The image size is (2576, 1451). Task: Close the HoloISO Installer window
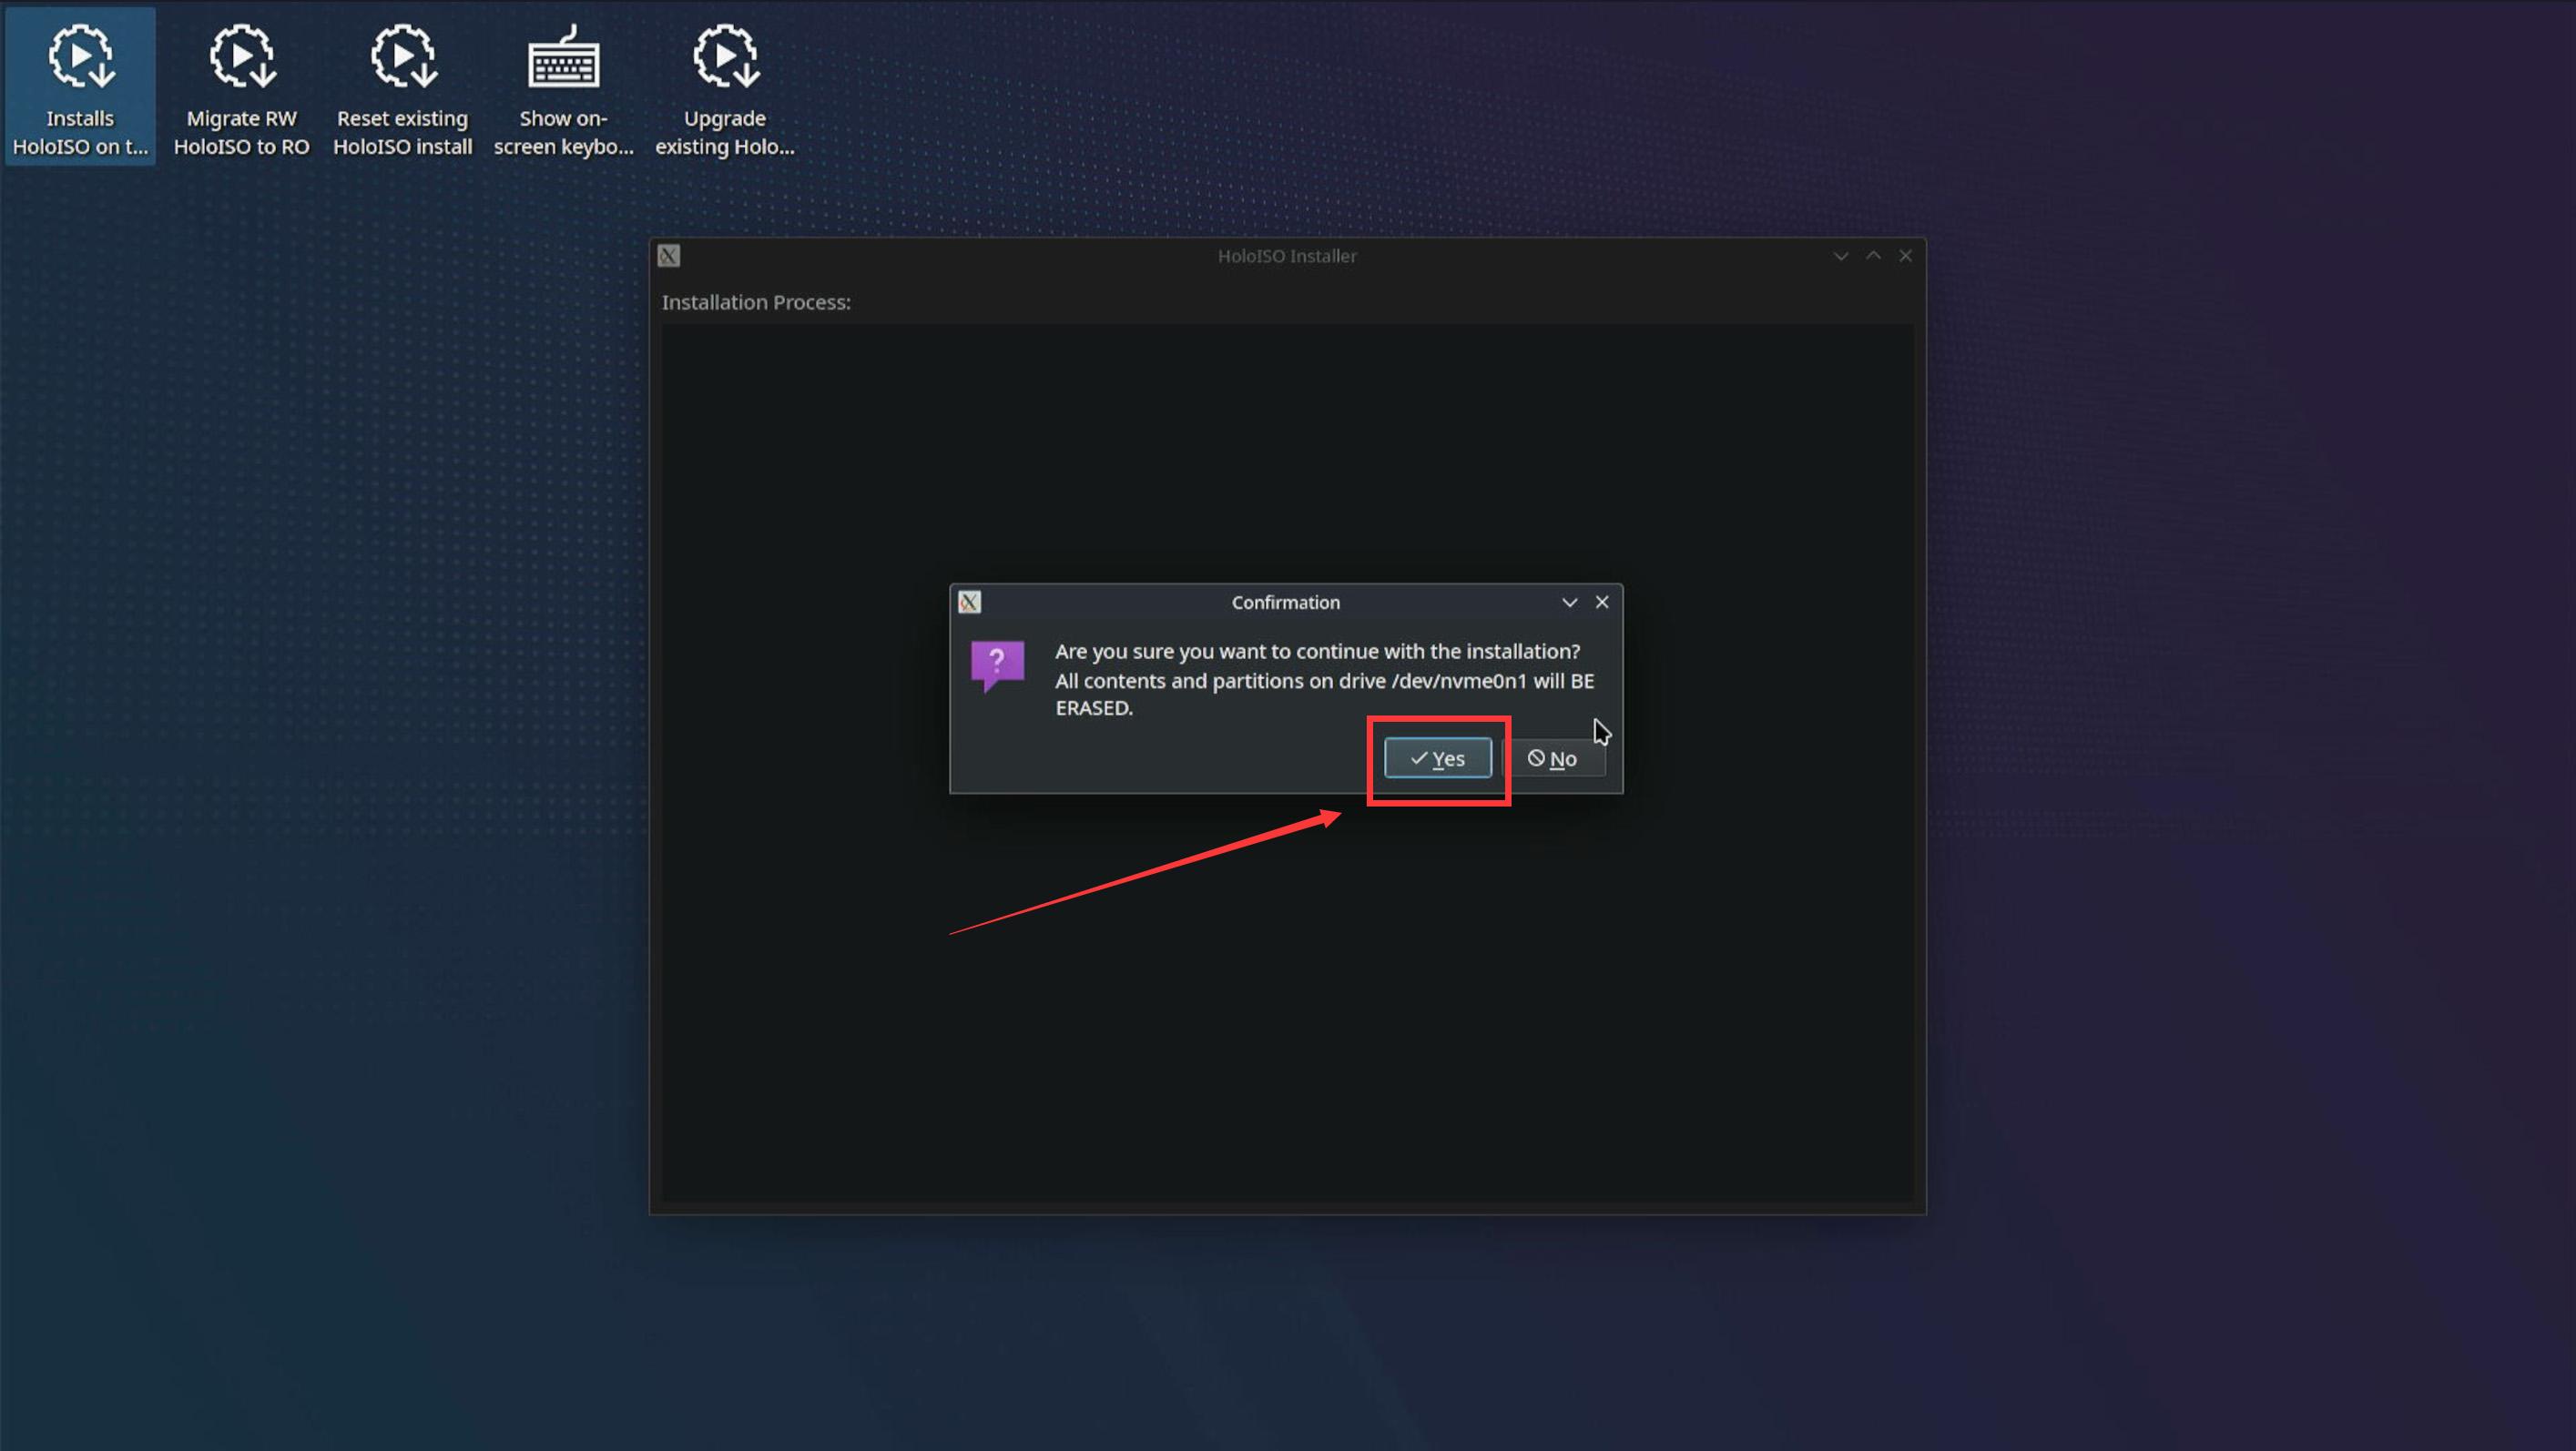click(x=1905, y=256)
